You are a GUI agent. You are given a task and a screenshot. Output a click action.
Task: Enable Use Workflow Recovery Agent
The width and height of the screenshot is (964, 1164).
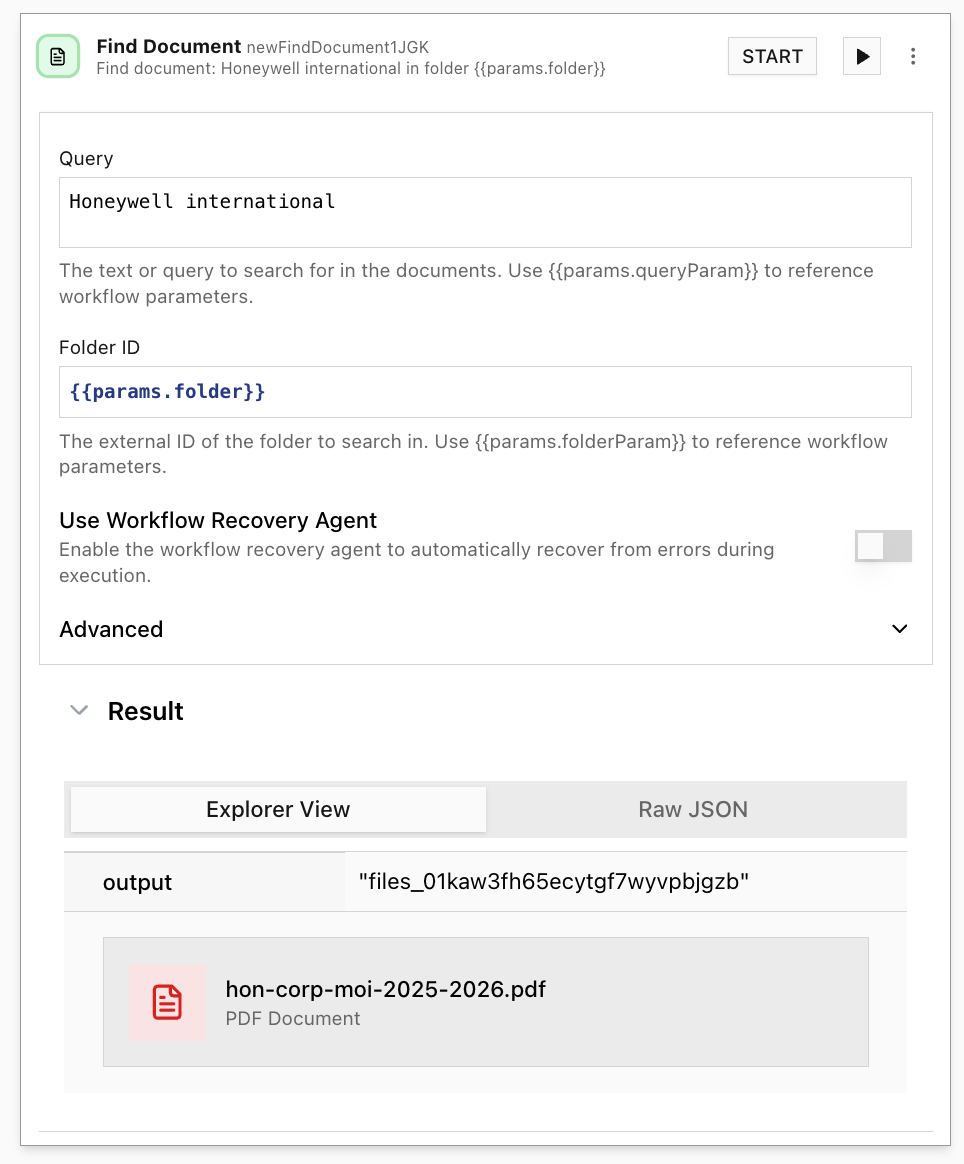[883, 546]
